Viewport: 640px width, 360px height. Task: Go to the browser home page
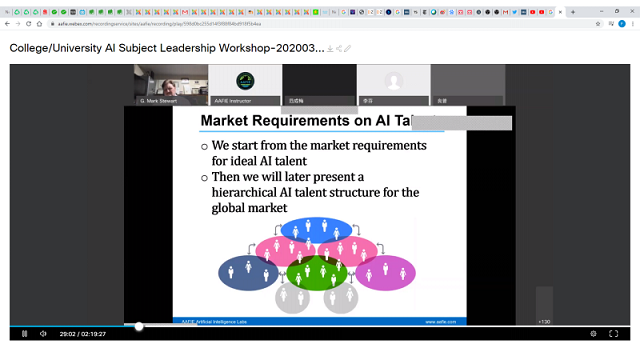(x=39, y=24)
